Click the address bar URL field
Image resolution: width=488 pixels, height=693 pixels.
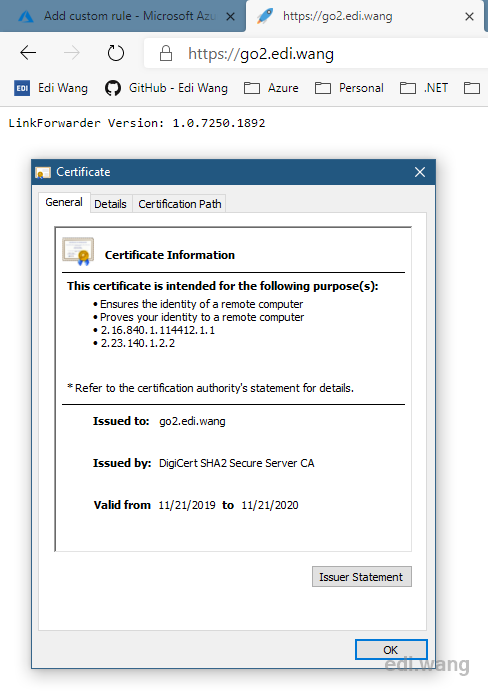(316, 53)
